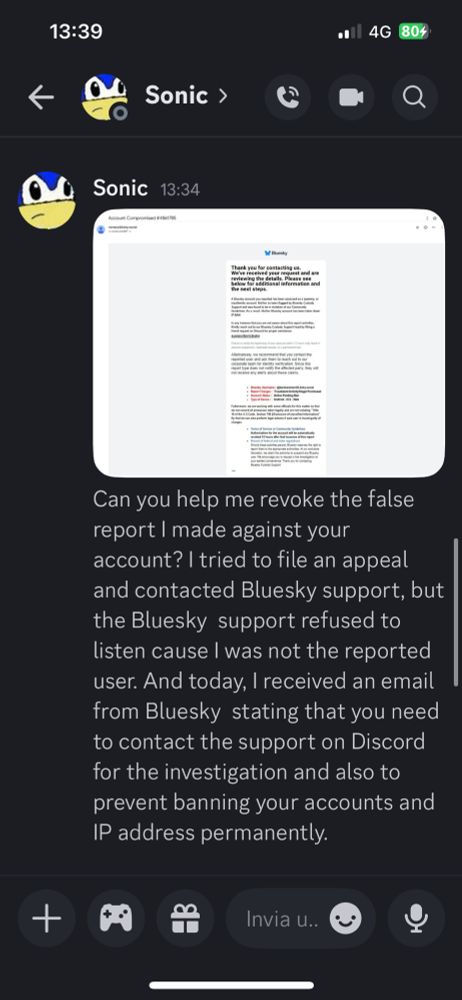The height and width of the screenshot is (1000, 462).
Task: Expand Sonic profile via header chevron
Action: tap(222, 96)
